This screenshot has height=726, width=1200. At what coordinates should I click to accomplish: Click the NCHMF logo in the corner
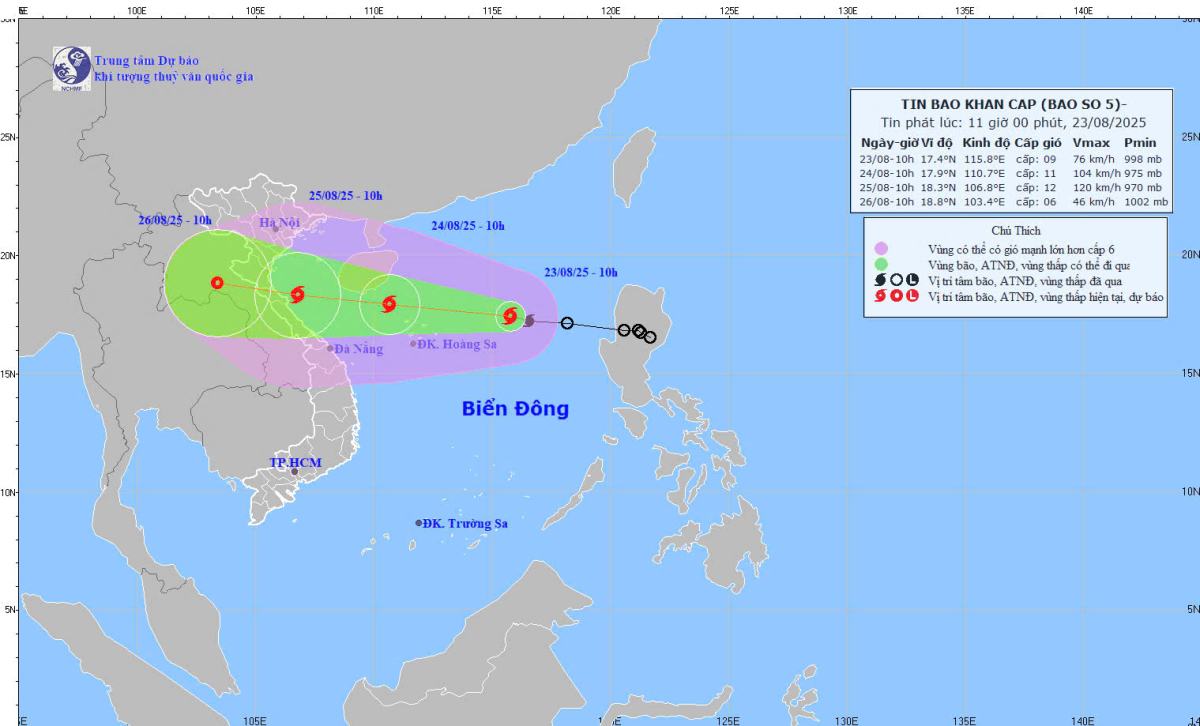click(72, 68)
